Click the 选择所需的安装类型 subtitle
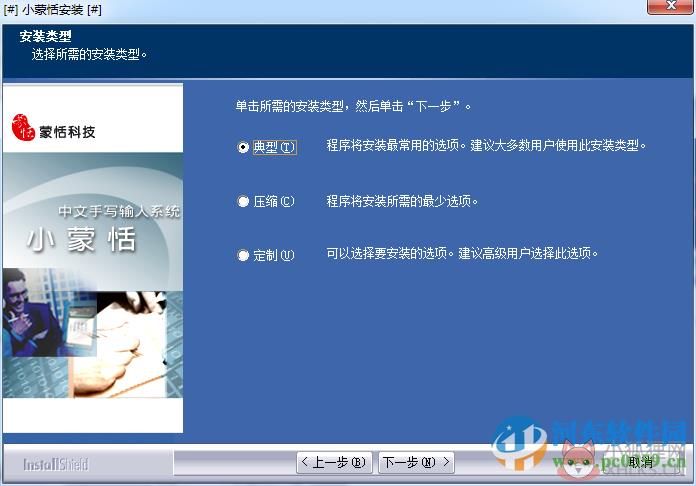The height and width of the screenshot is (486, 696). tap(89, 55)
